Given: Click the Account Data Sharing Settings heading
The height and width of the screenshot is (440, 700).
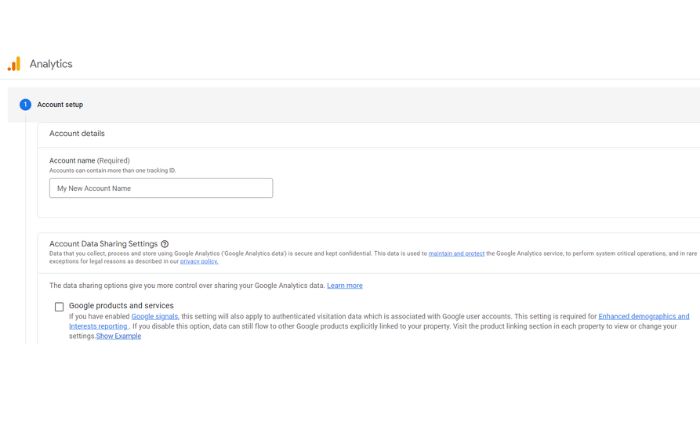Looking at the screenshot, I should pos(104,244).
